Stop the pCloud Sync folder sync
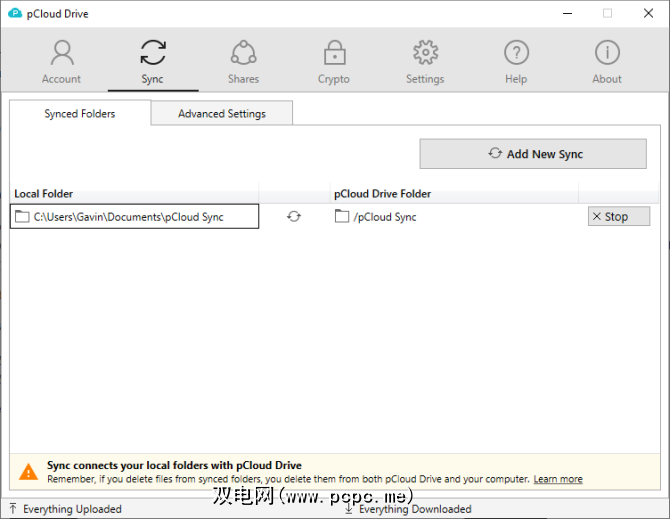Image resolution: width=670 pixels, height=519 pixels. pos(619,217)
